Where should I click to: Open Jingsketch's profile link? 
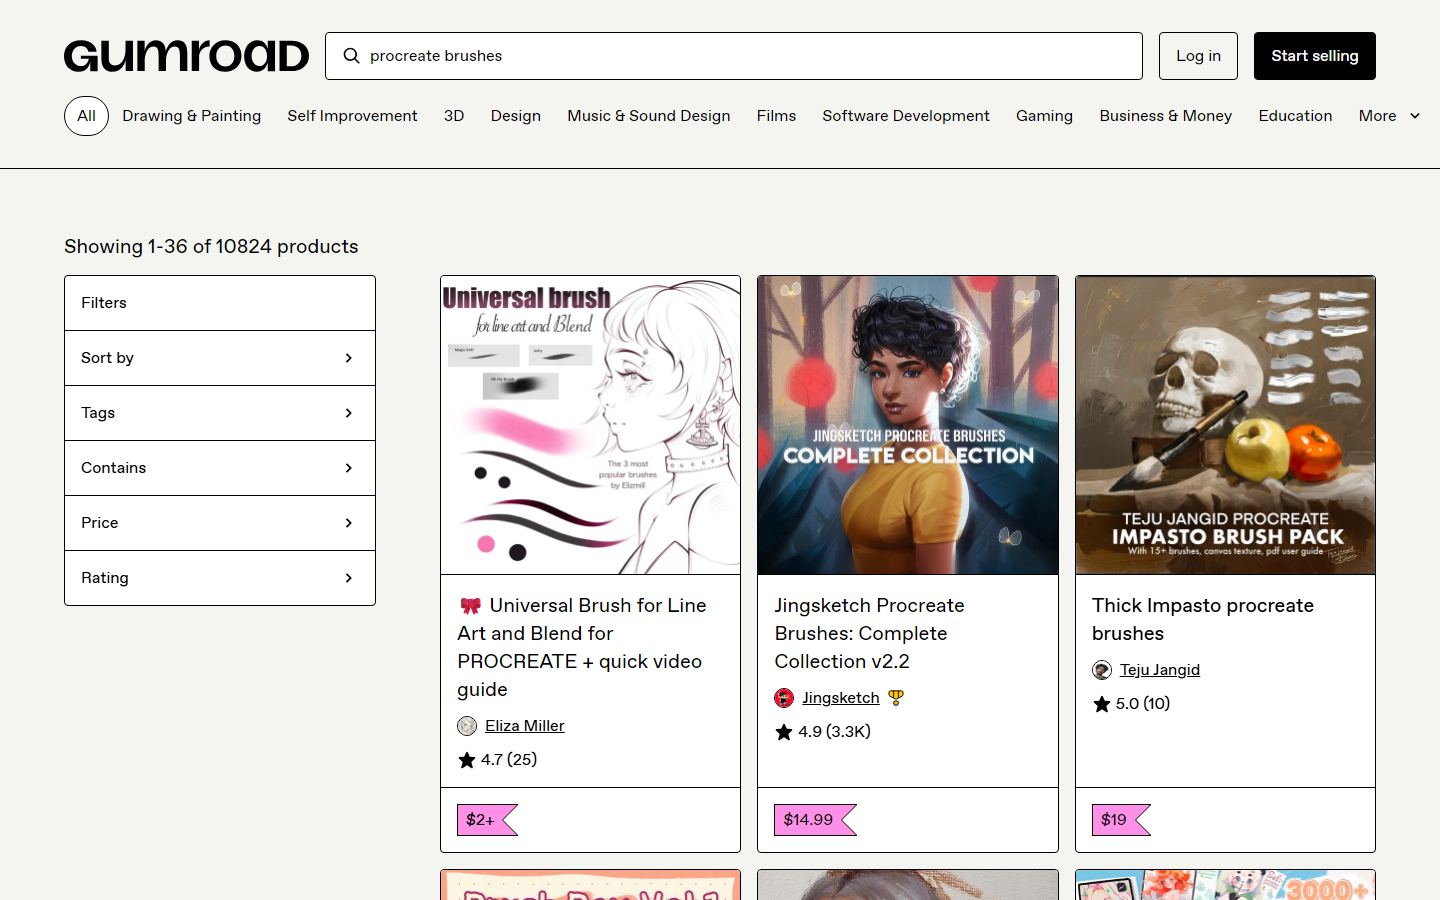tap(841, 698)
